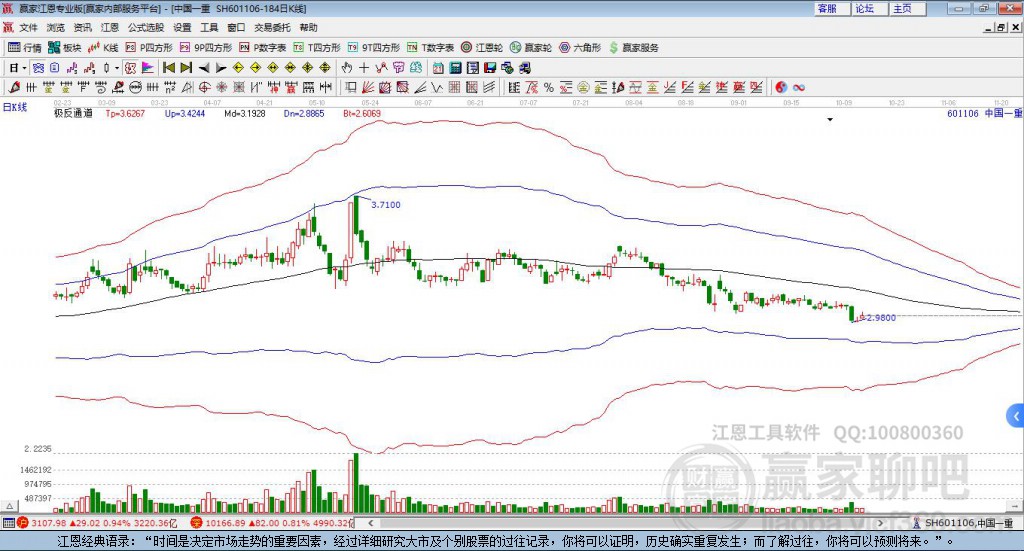Switch to the K线 chart view
This screenshot has width=1024, height=551.
click(103, 48)
